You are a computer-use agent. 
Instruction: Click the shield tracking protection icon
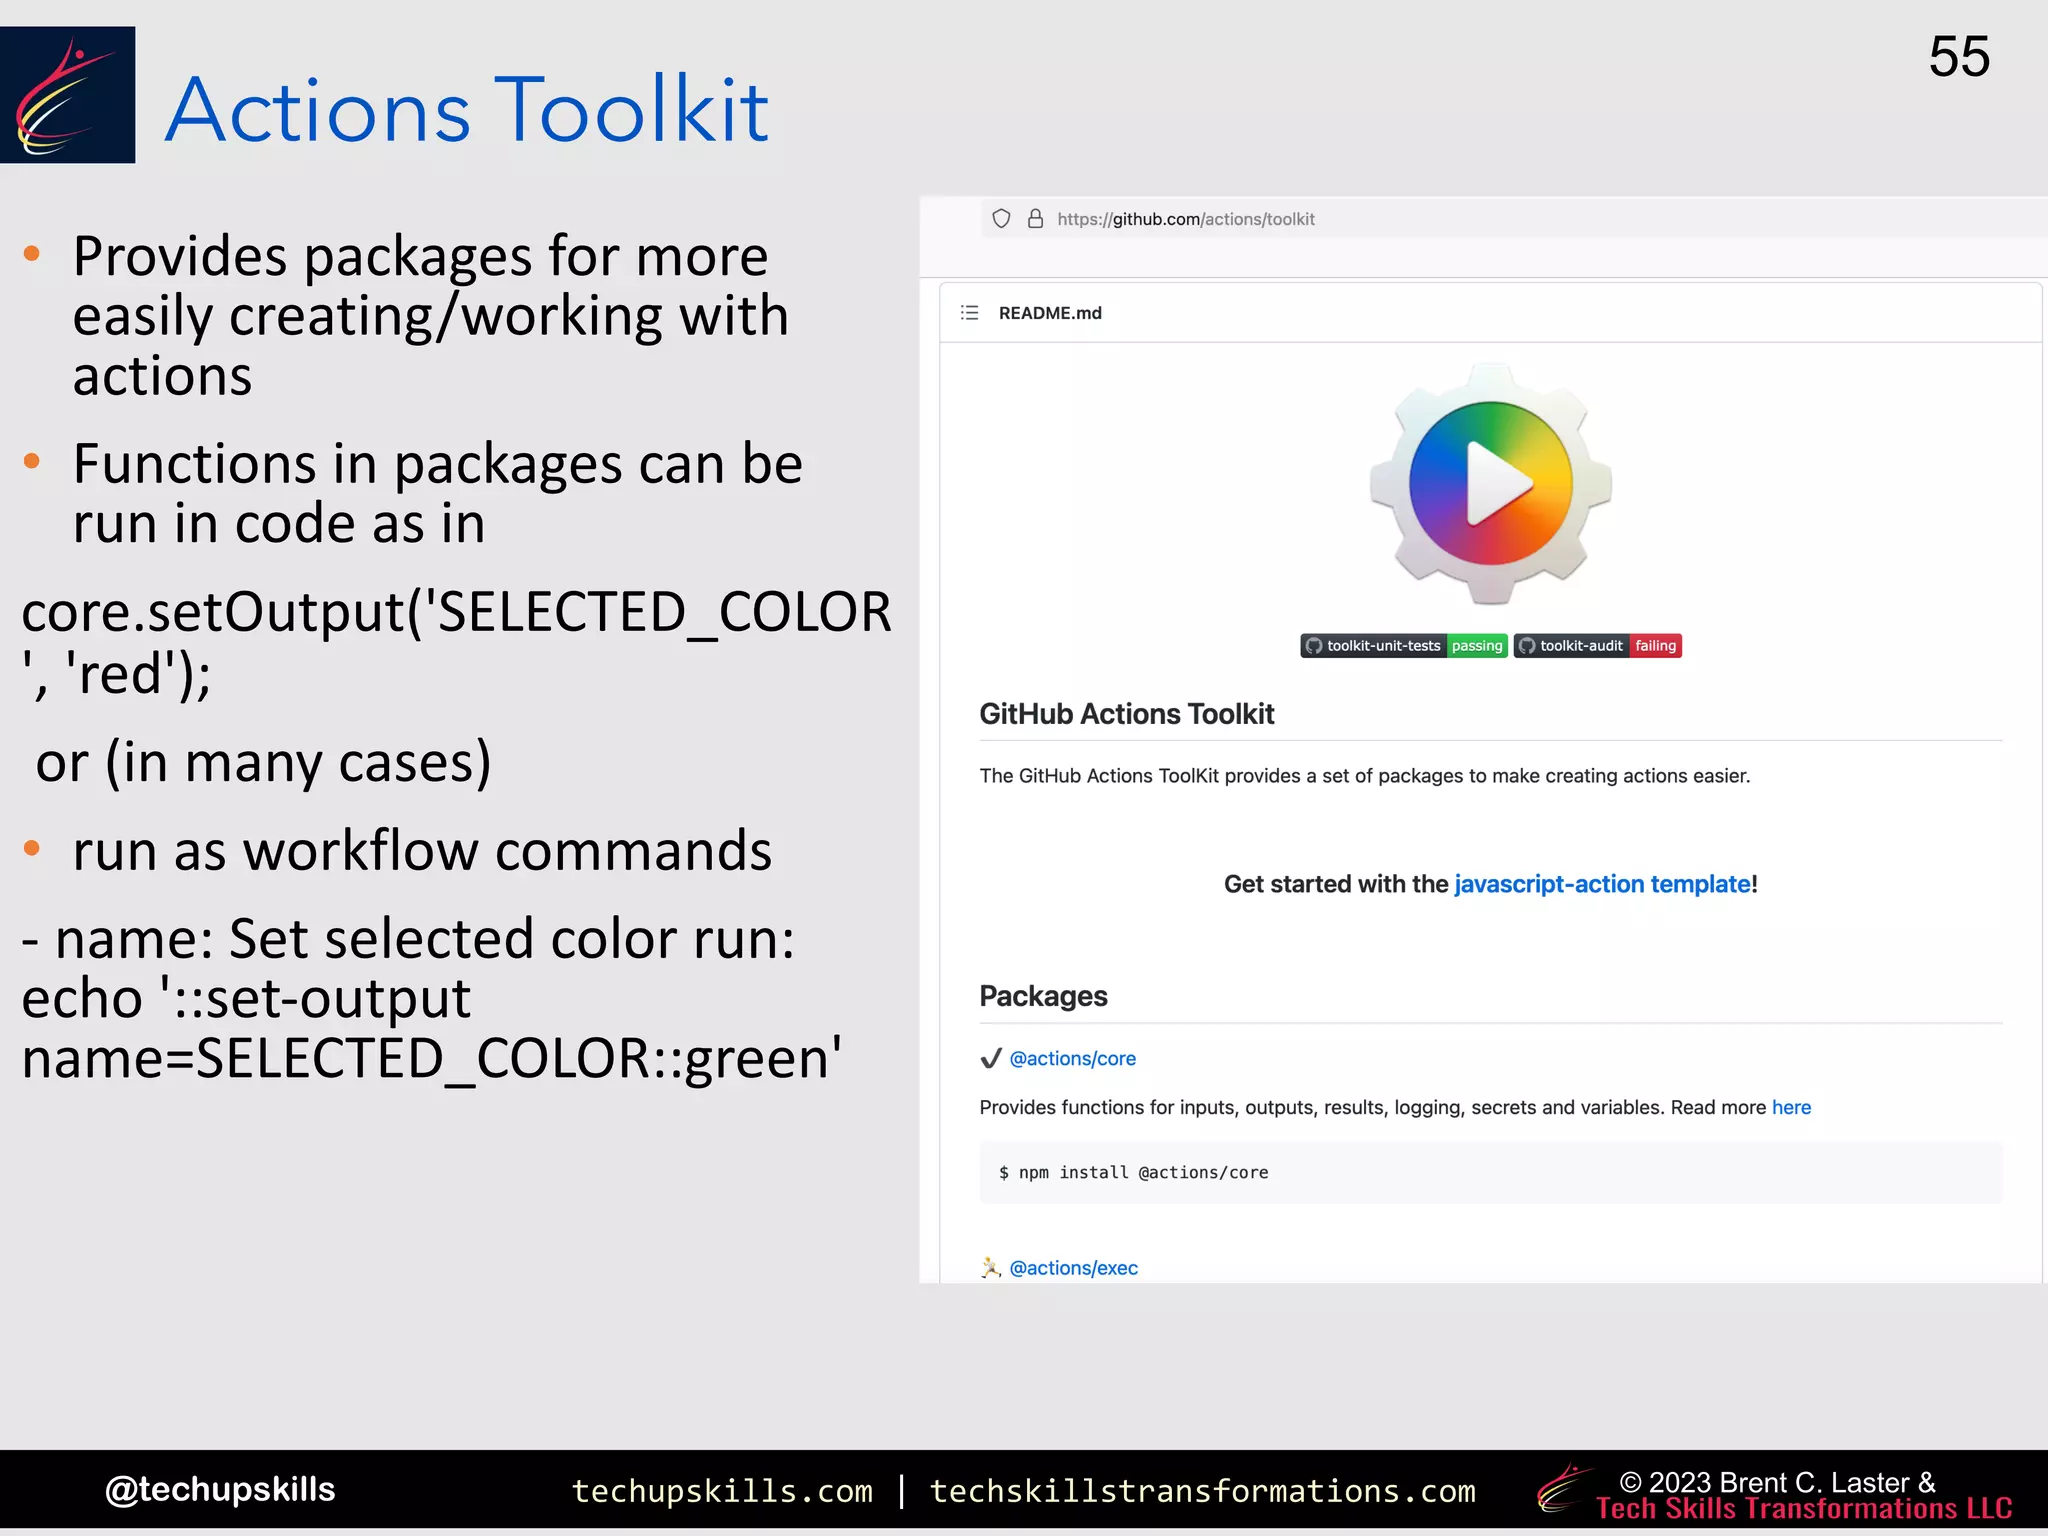[x=1001, y=219]
